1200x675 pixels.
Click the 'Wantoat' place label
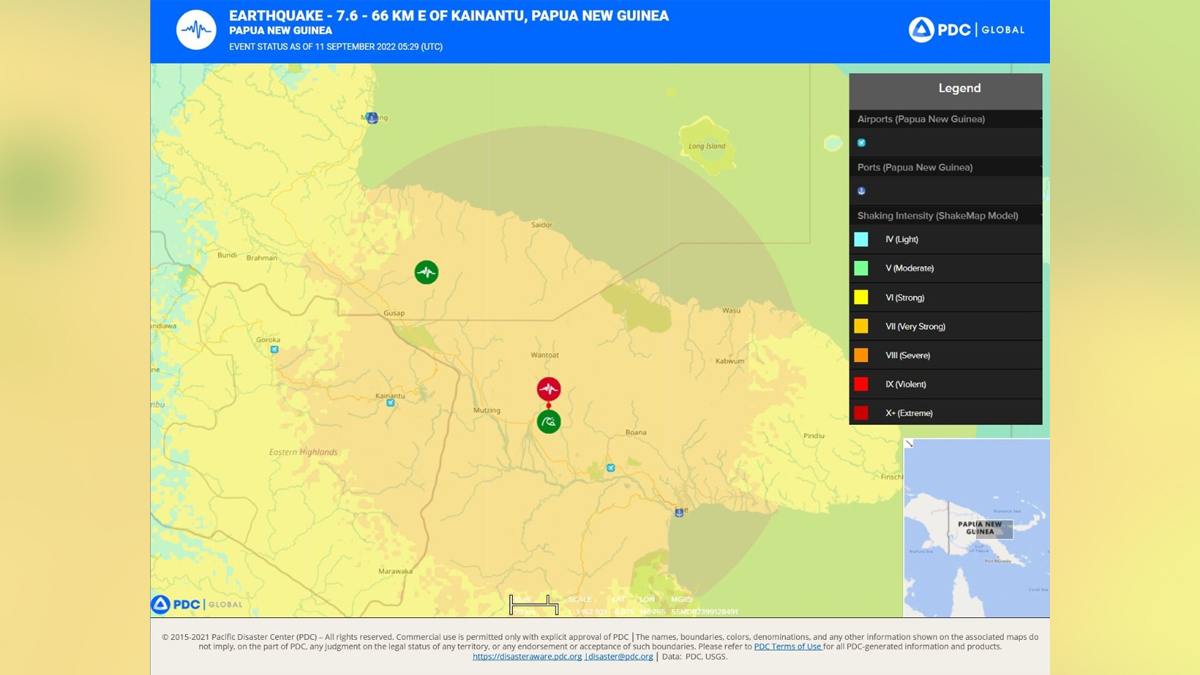click(x=545, y=355)
